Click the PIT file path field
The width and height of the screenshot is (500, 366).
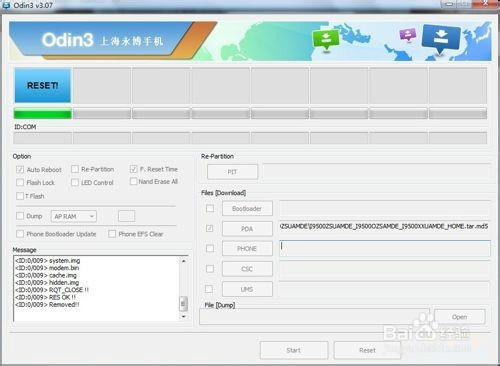[x=377, y=172]
